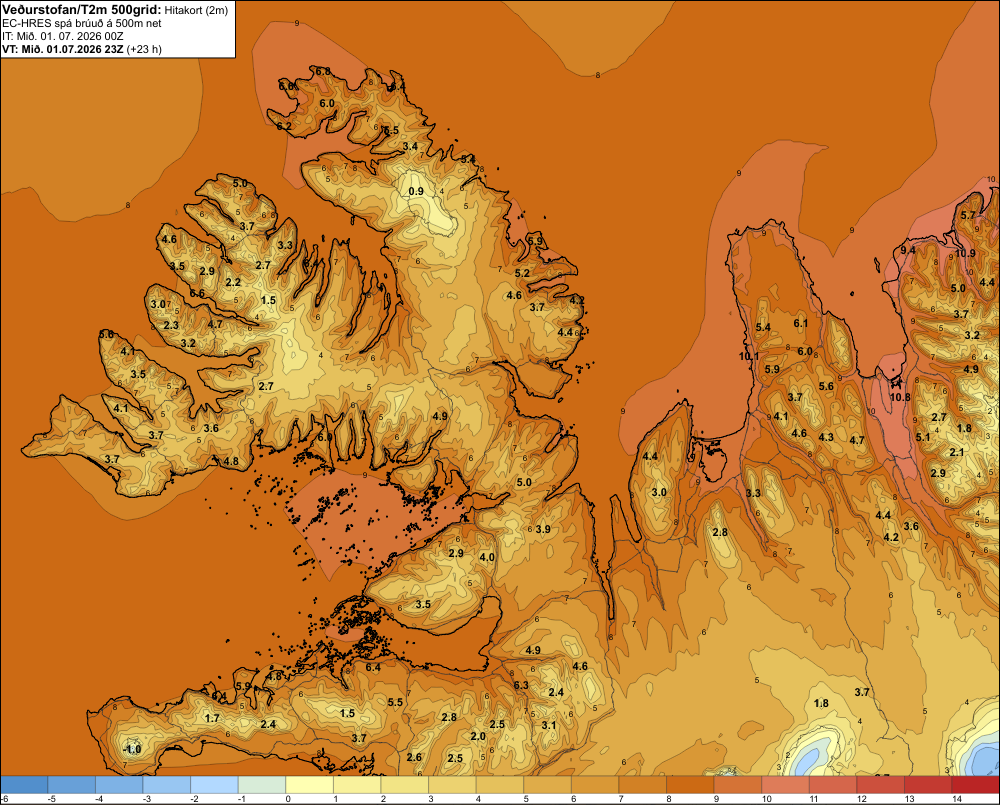The image size is (1000, 805).
Task: Click the 3.9 temperature value
Action: tap(543, 529)
